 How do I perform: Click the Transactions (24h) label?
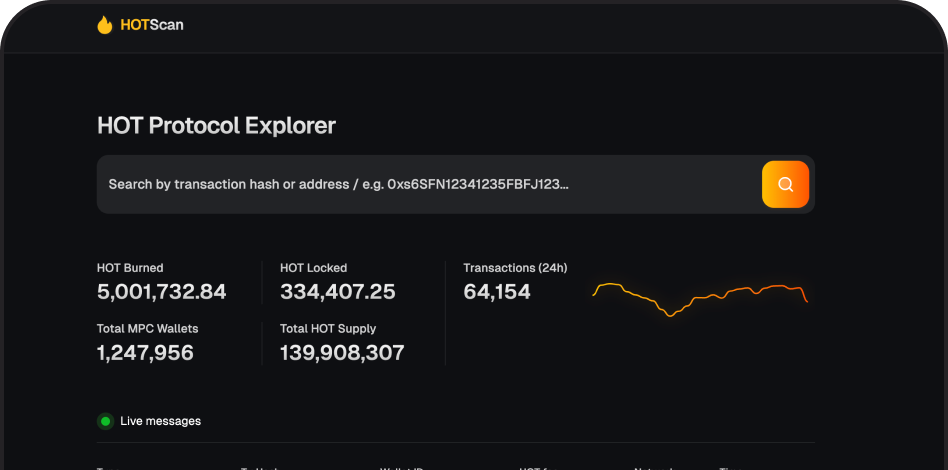pyautogui.click(x=515, y=268)
